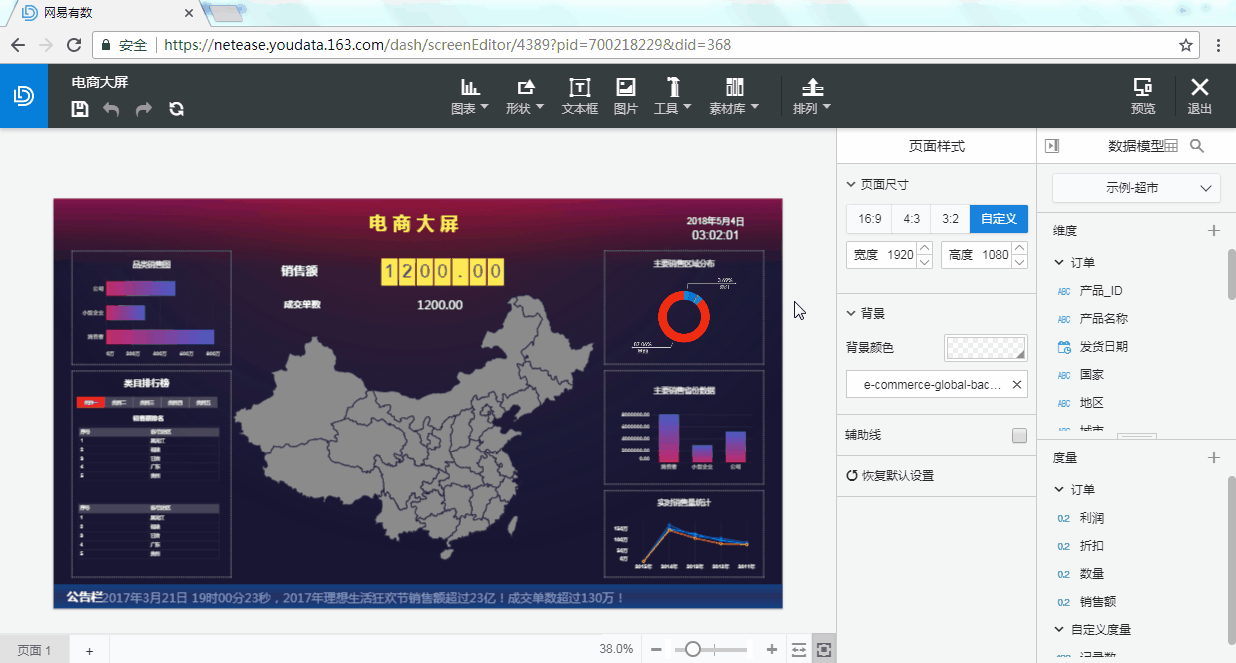Select the 4:3 page size
1236x663 pixels.
pos(911,219)
